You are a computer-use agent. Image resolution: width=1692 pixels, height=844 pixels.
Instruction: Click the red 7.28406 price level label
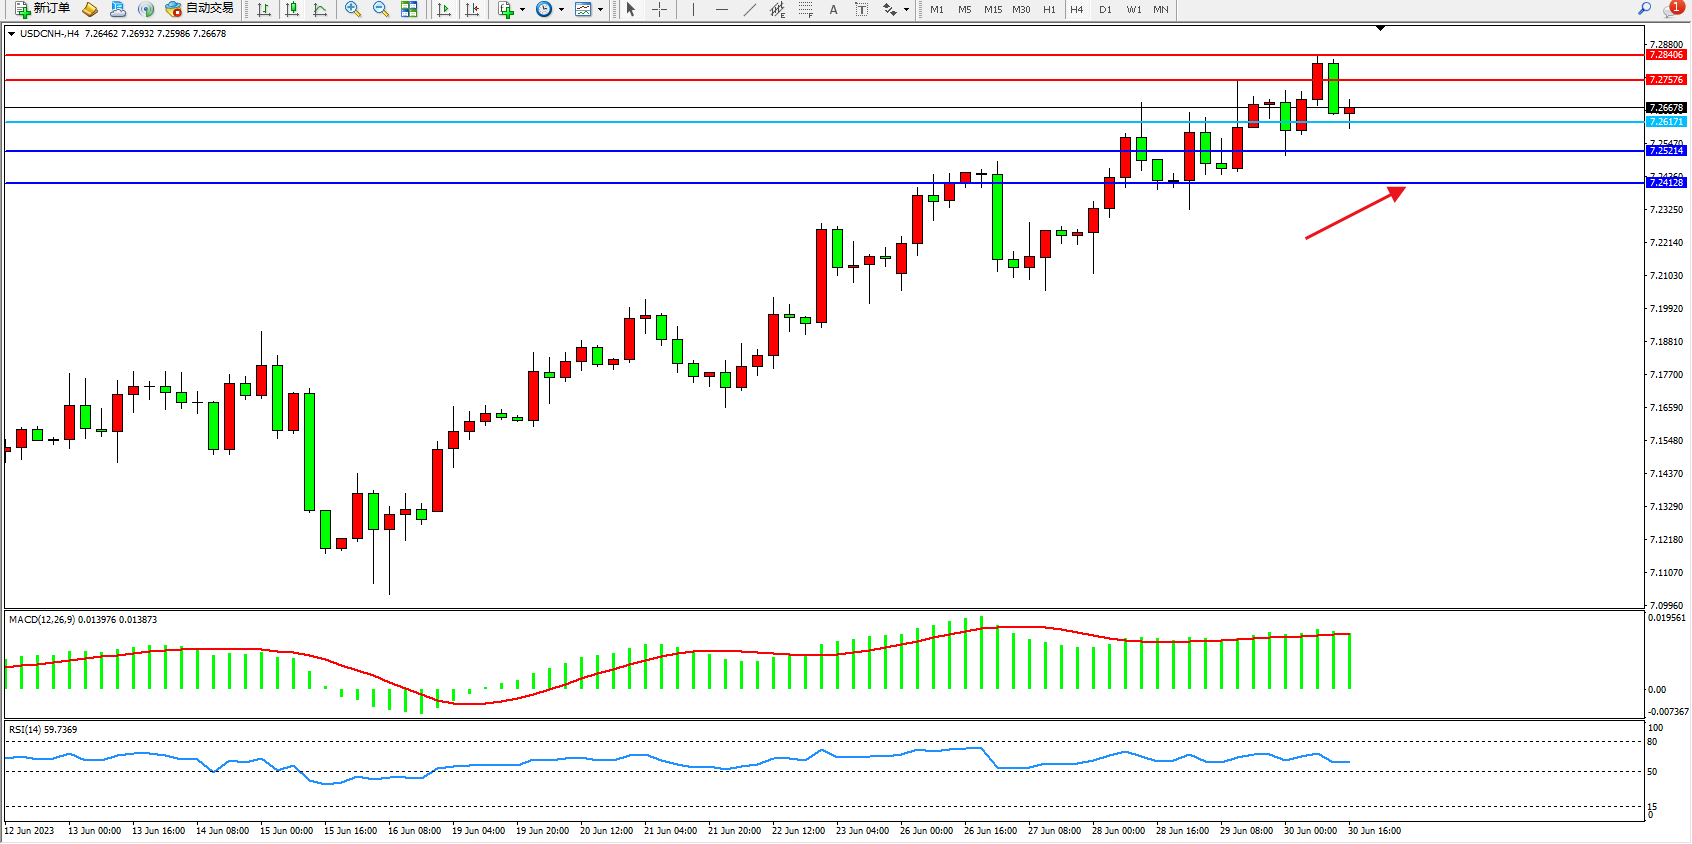[x=1666, y=55]
